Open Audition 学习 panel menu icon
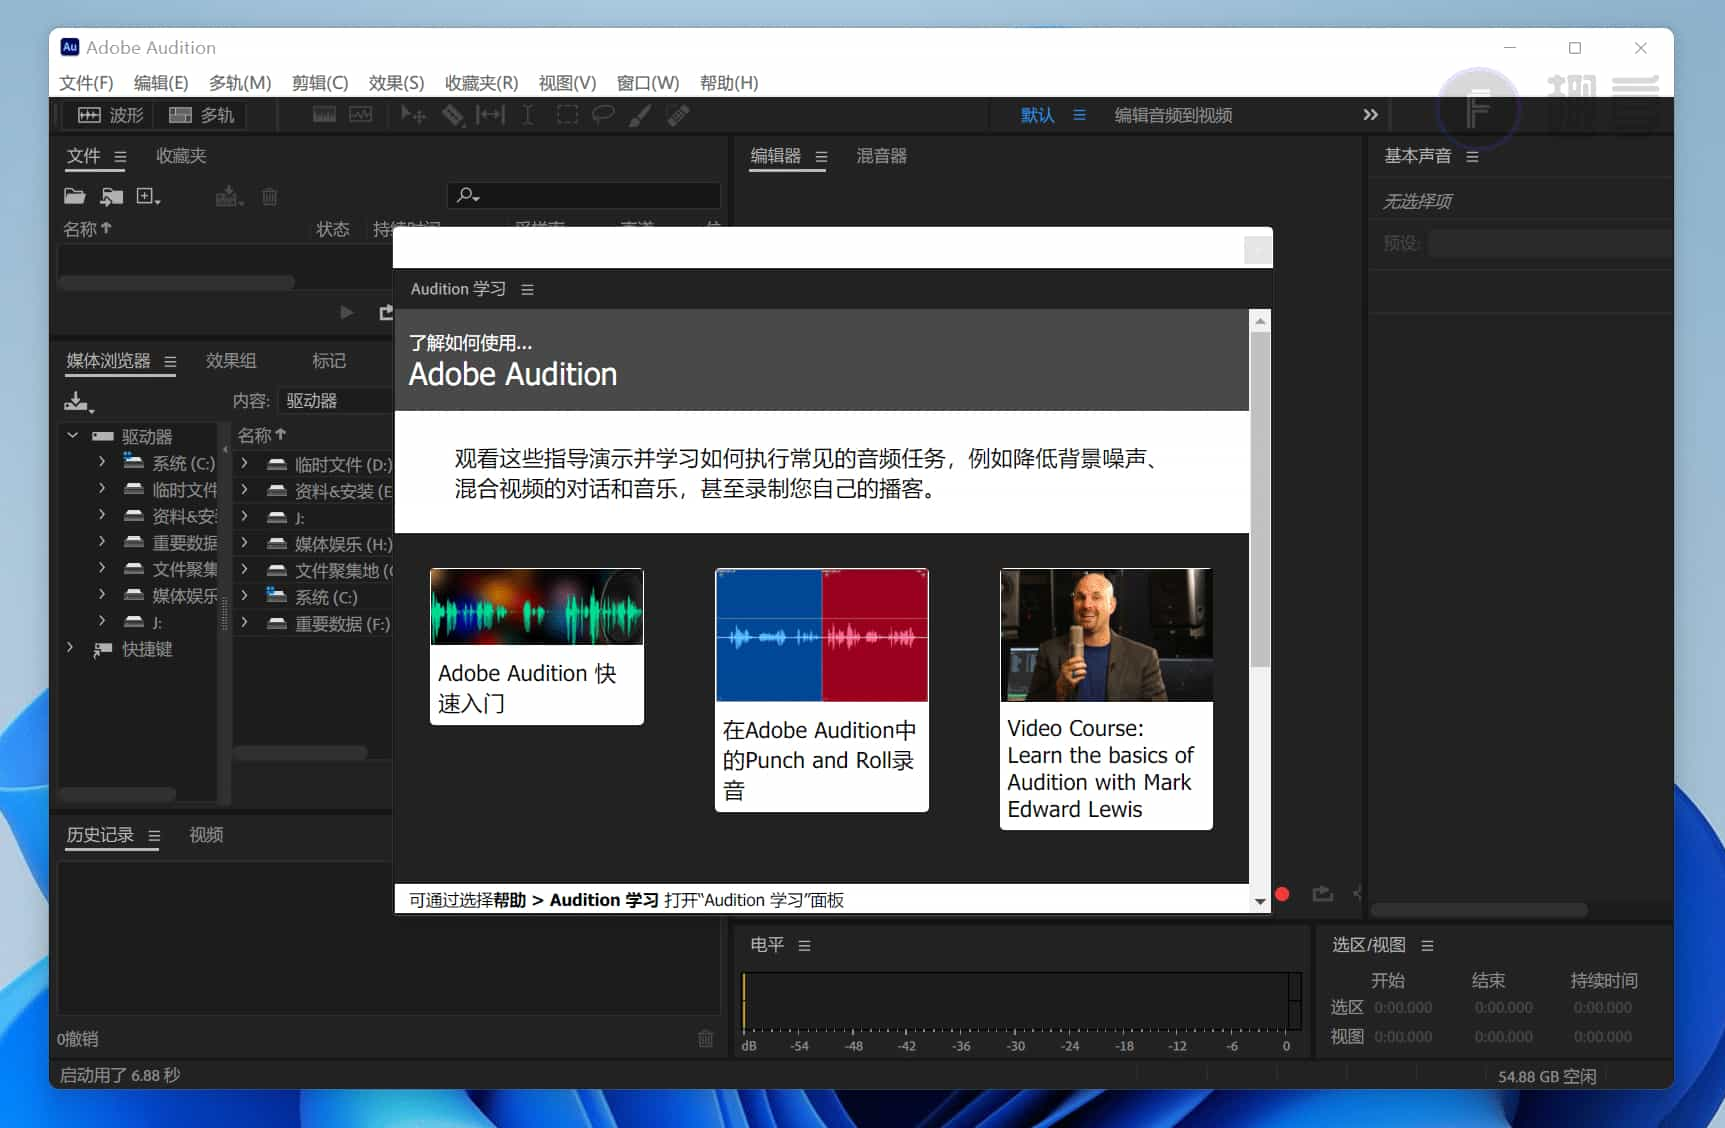1725x1128 pixels. click(527, 290)
